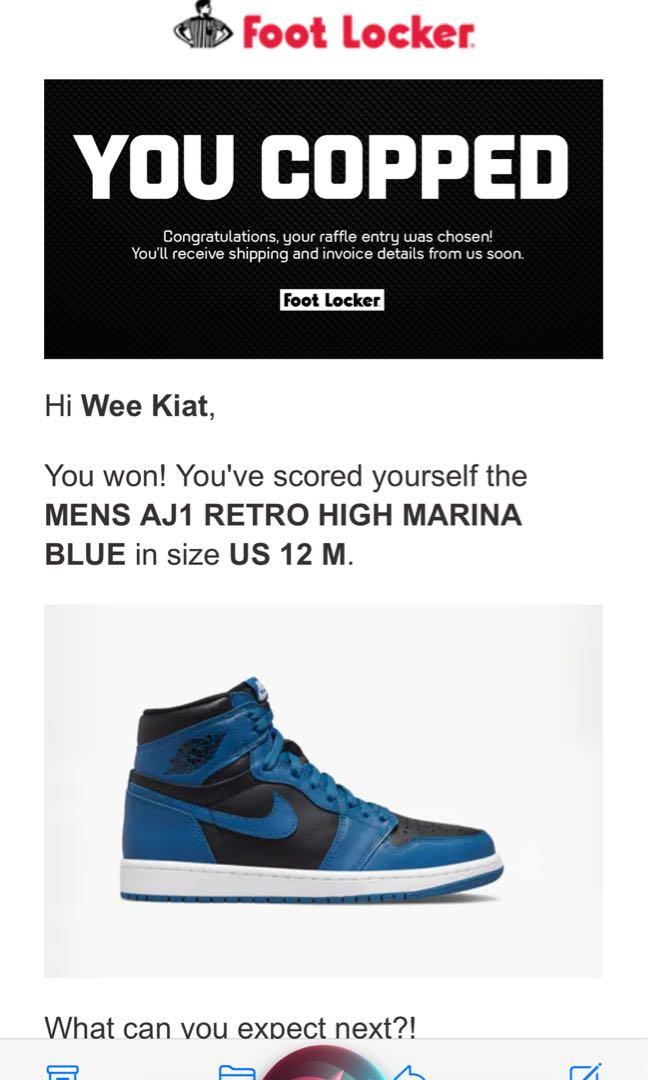Tap the archive icon in the mail toolbar

(63, 1071)
